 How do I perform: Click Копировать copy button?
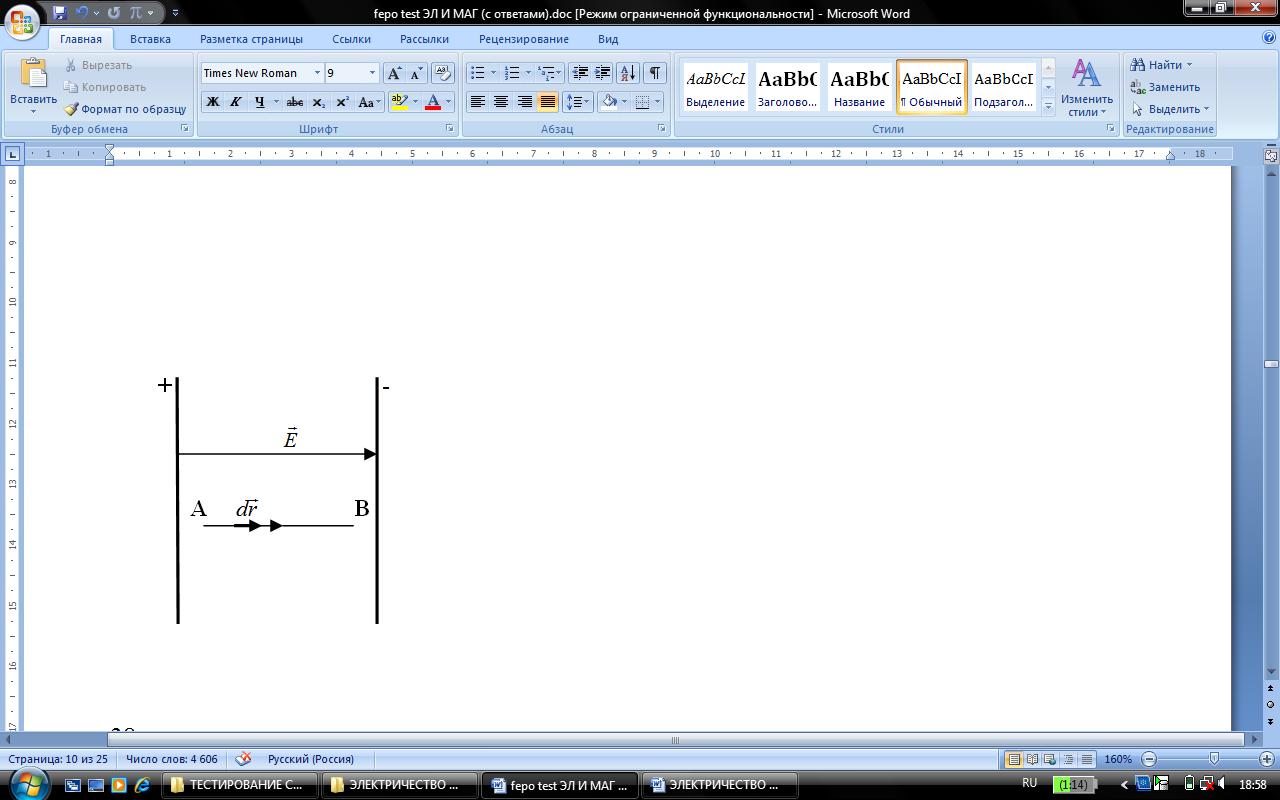(x=104, y=87)
